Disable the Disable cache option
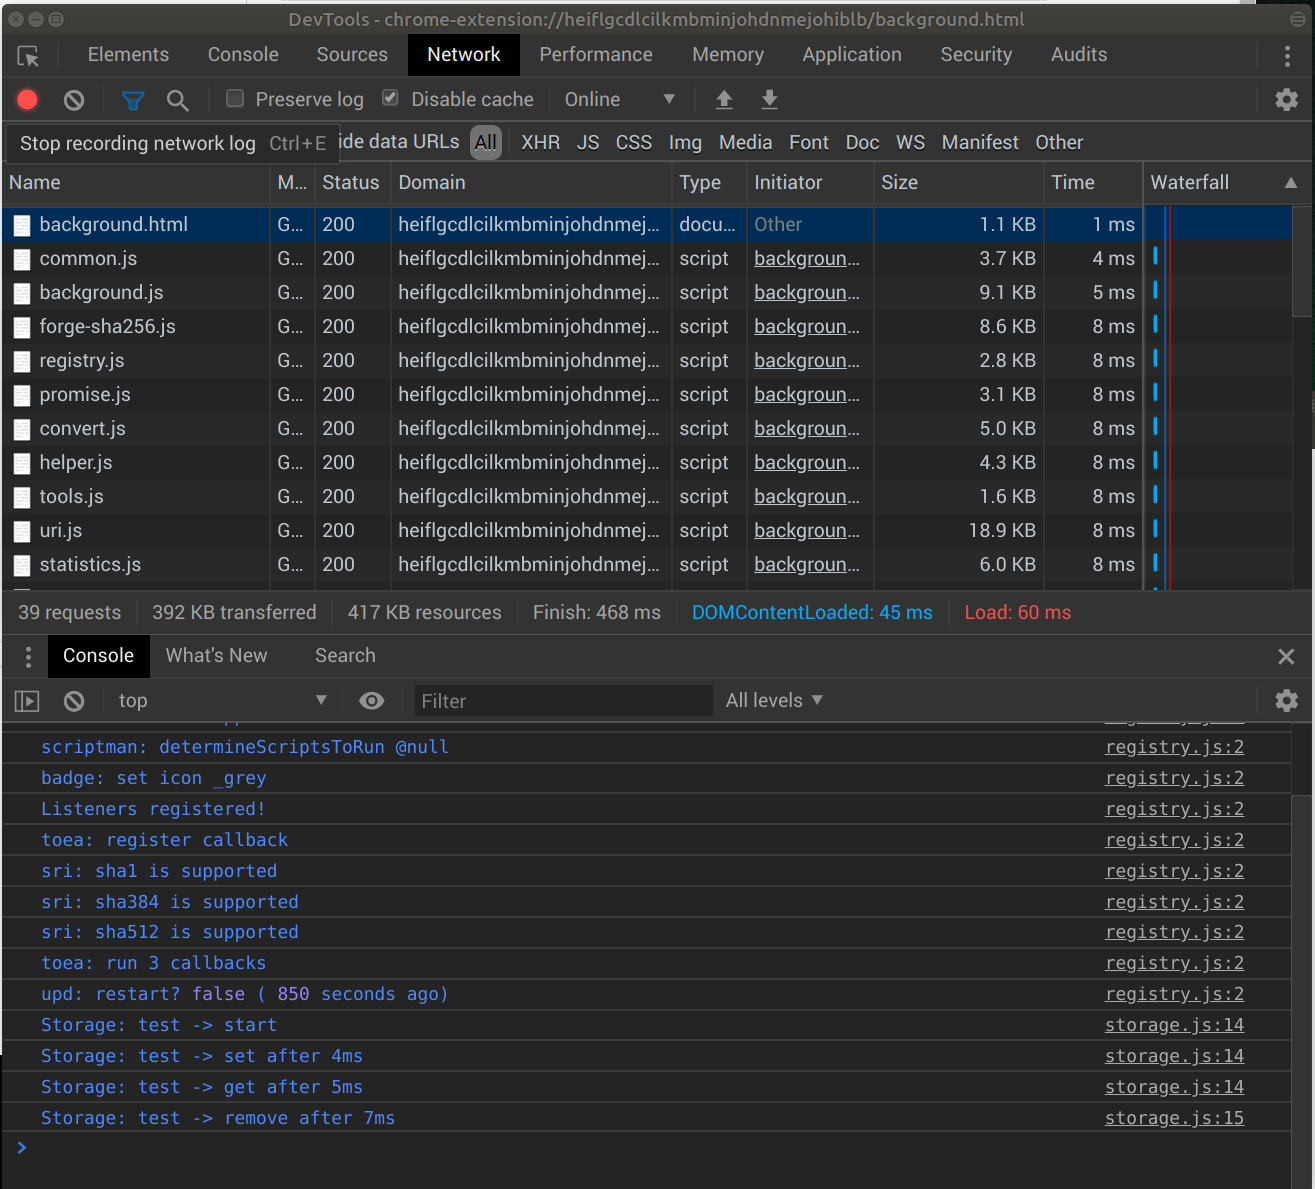 tap(389, 98)
